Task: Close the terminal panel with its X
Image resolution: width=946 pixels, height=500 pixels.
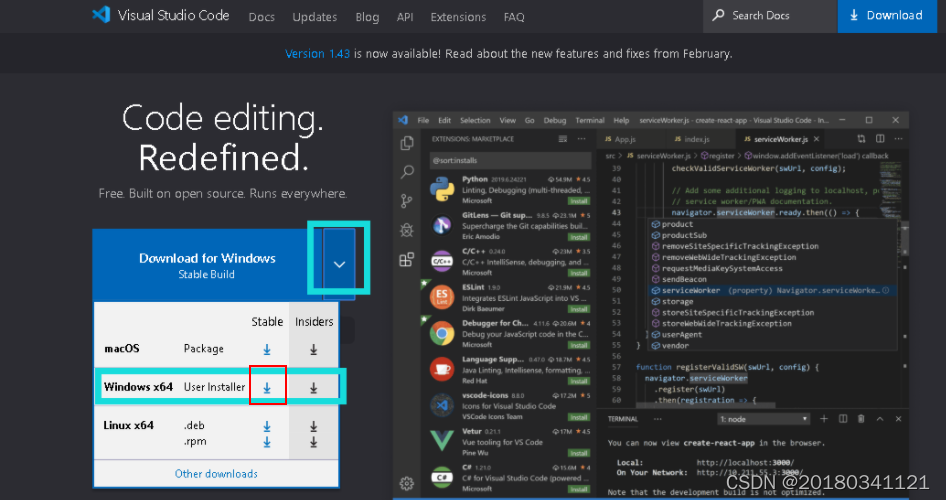Action: pyautogui.click(x=898, y=419)
